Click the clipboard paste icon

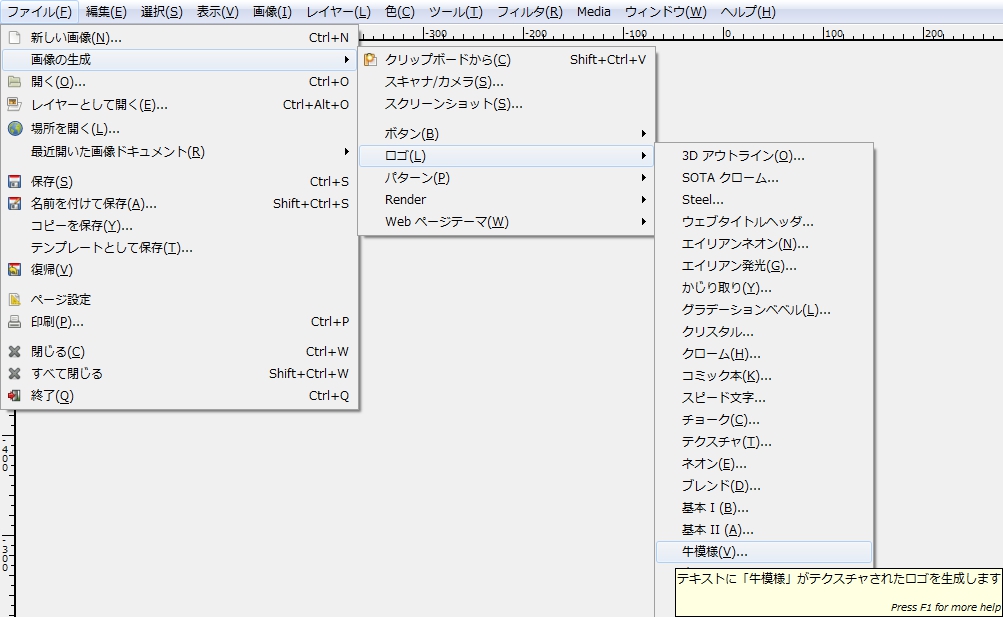coord(370,59)
